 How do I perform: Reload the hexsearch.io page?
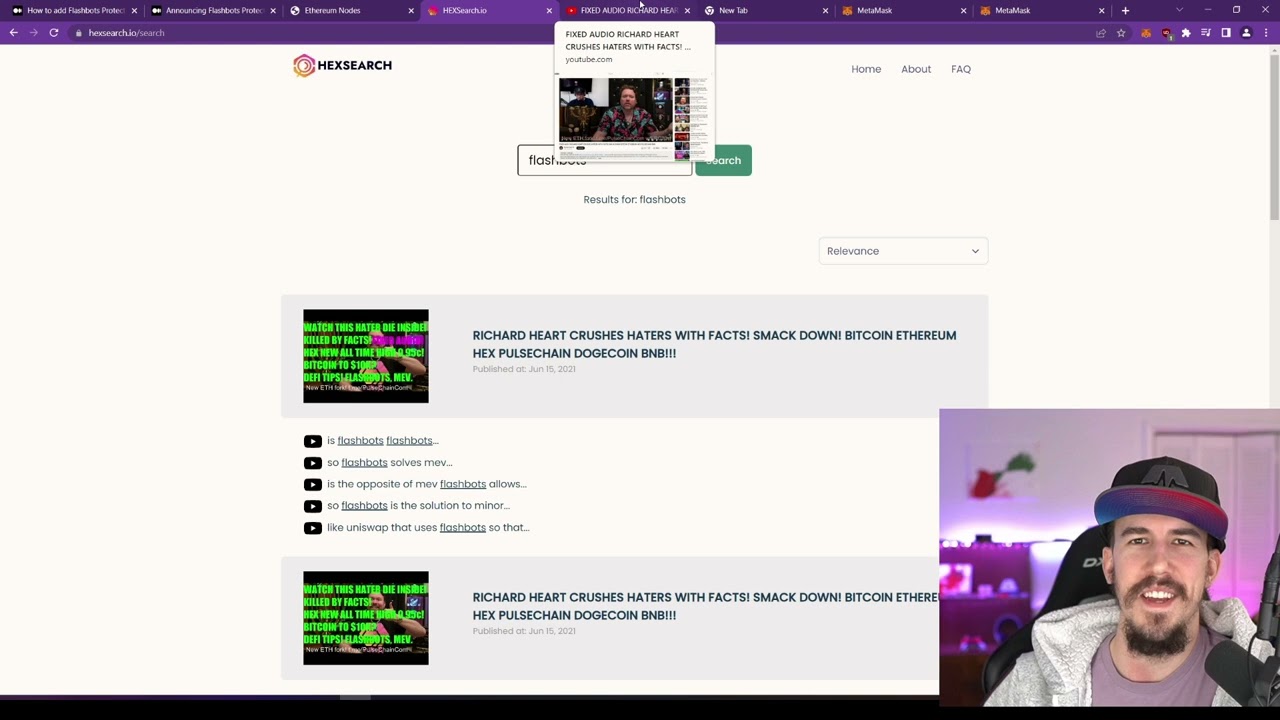[54, 33]
